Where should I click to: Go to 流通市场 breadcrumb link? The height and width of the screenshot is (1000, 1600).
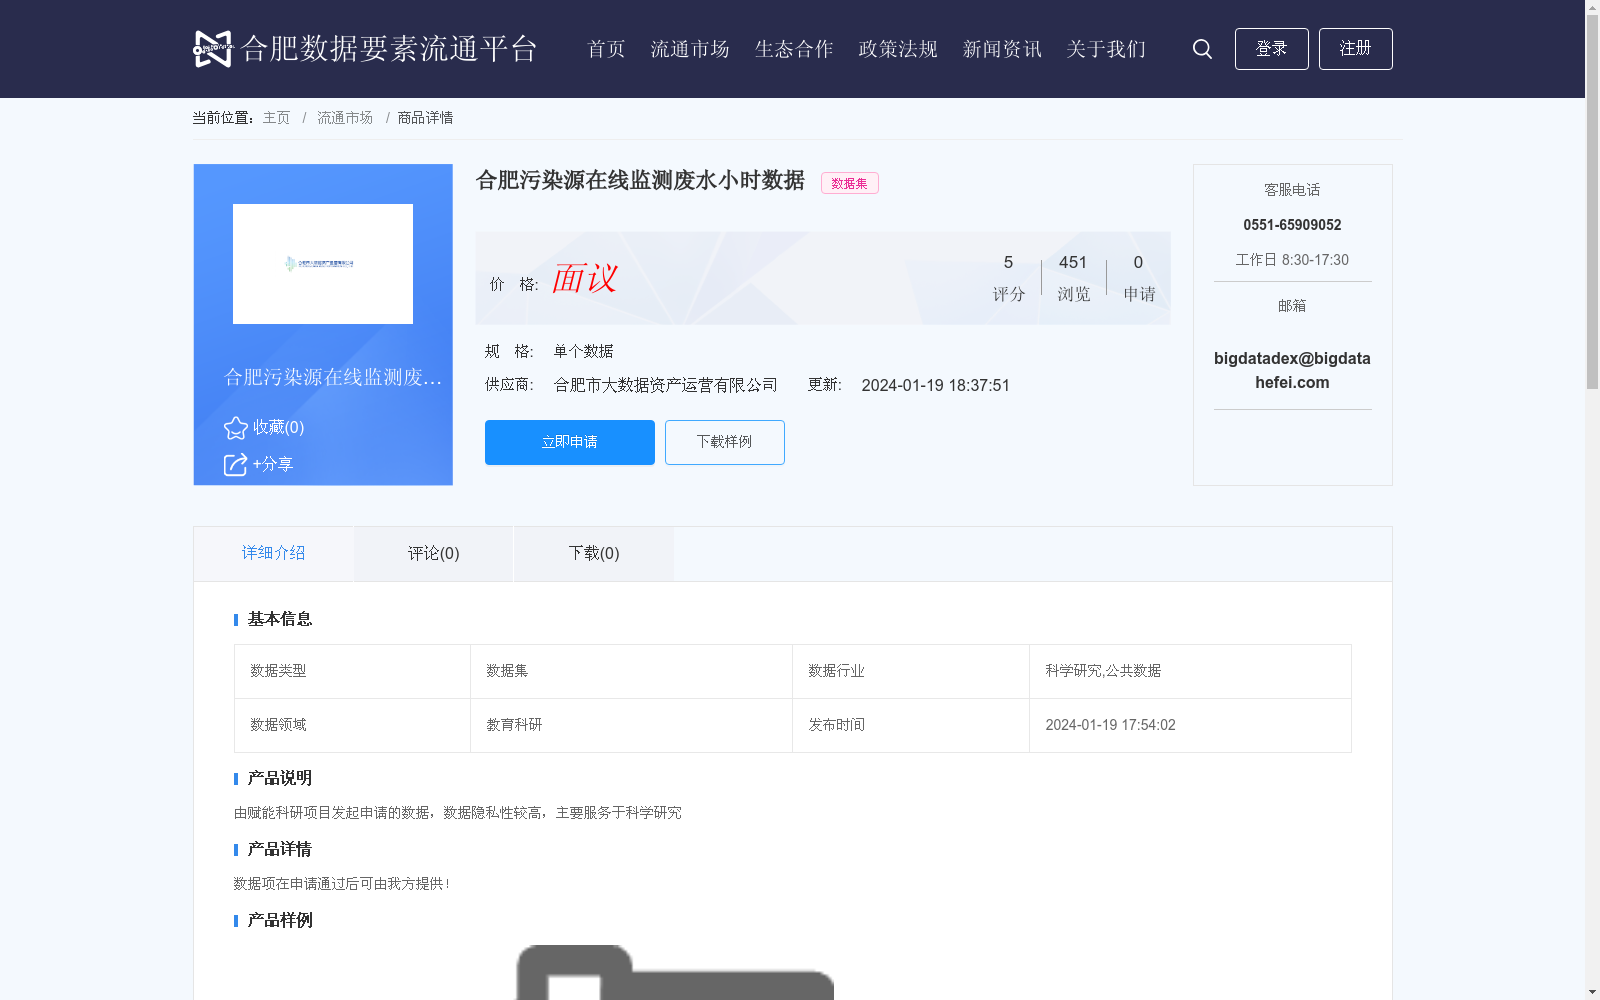click(x=345, y=118)
